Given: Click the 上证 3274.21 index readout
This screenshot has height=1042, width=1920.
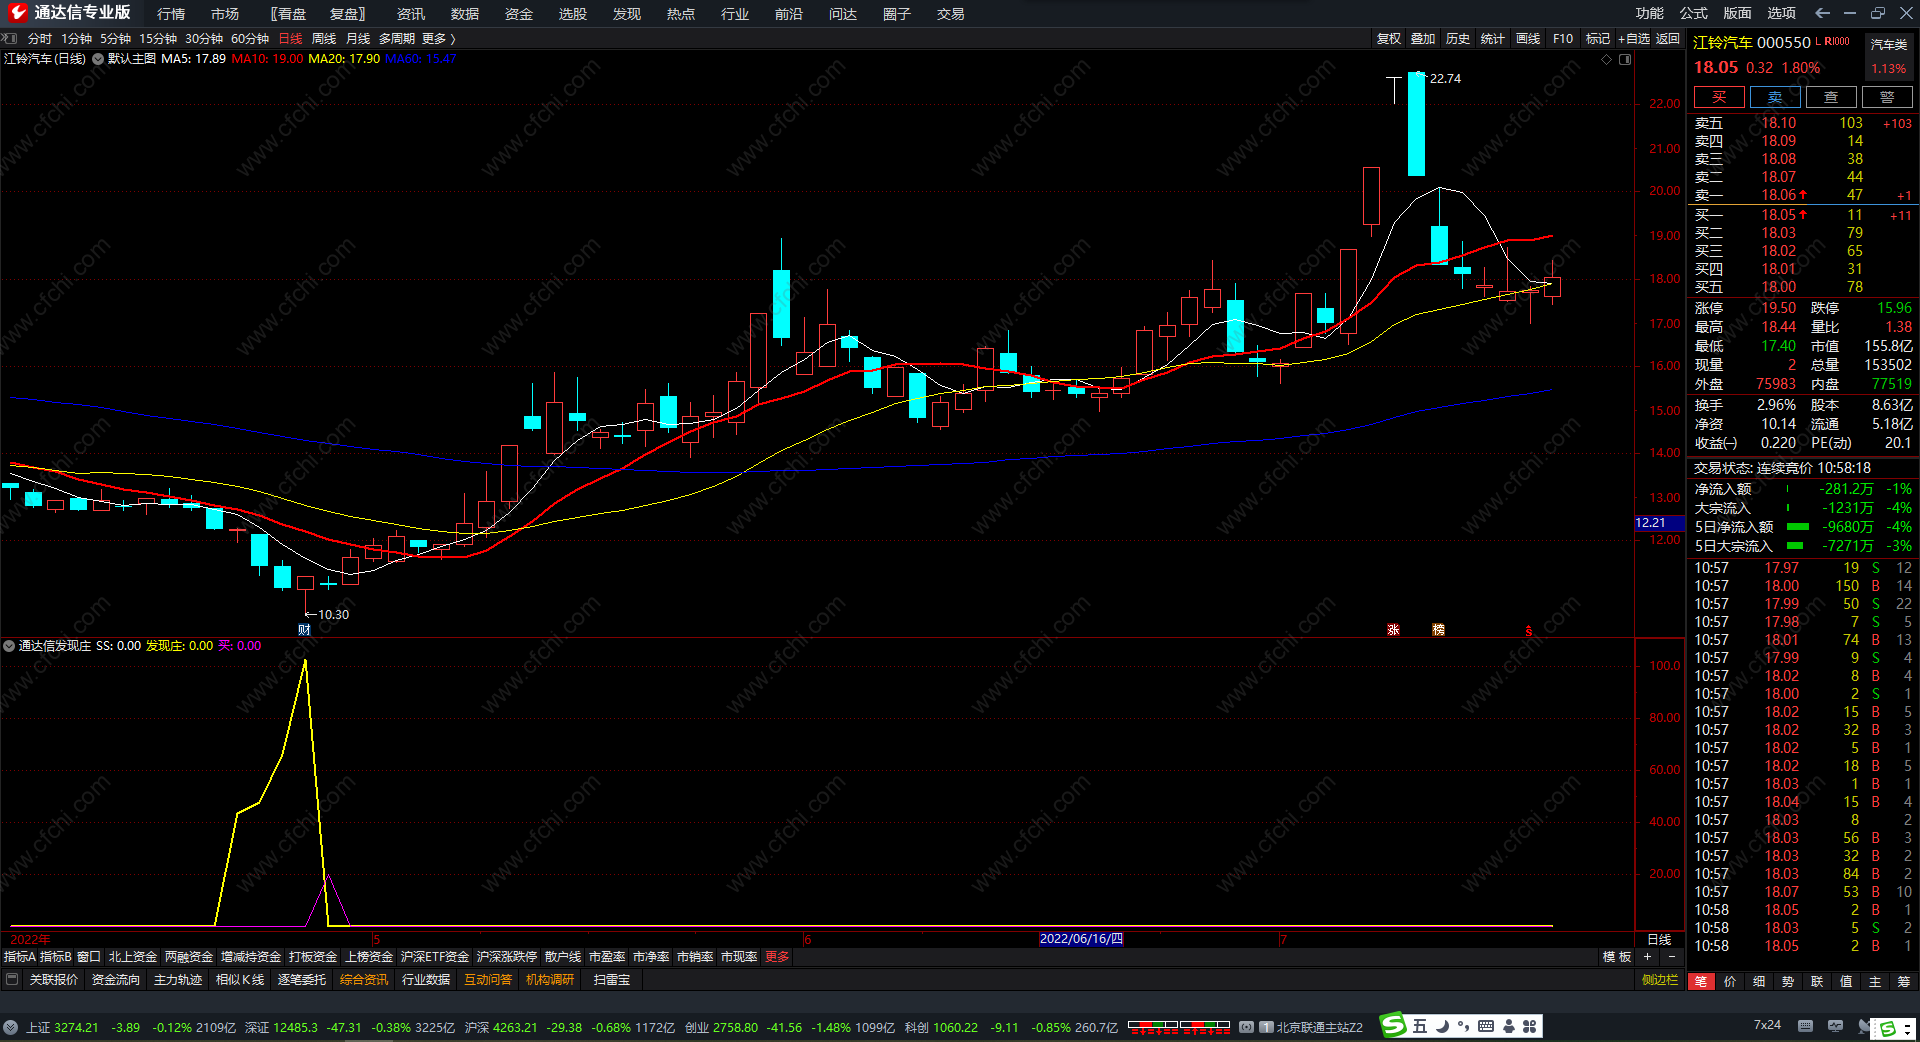Looking at the screenshot, I should (x=62, y=1027).
